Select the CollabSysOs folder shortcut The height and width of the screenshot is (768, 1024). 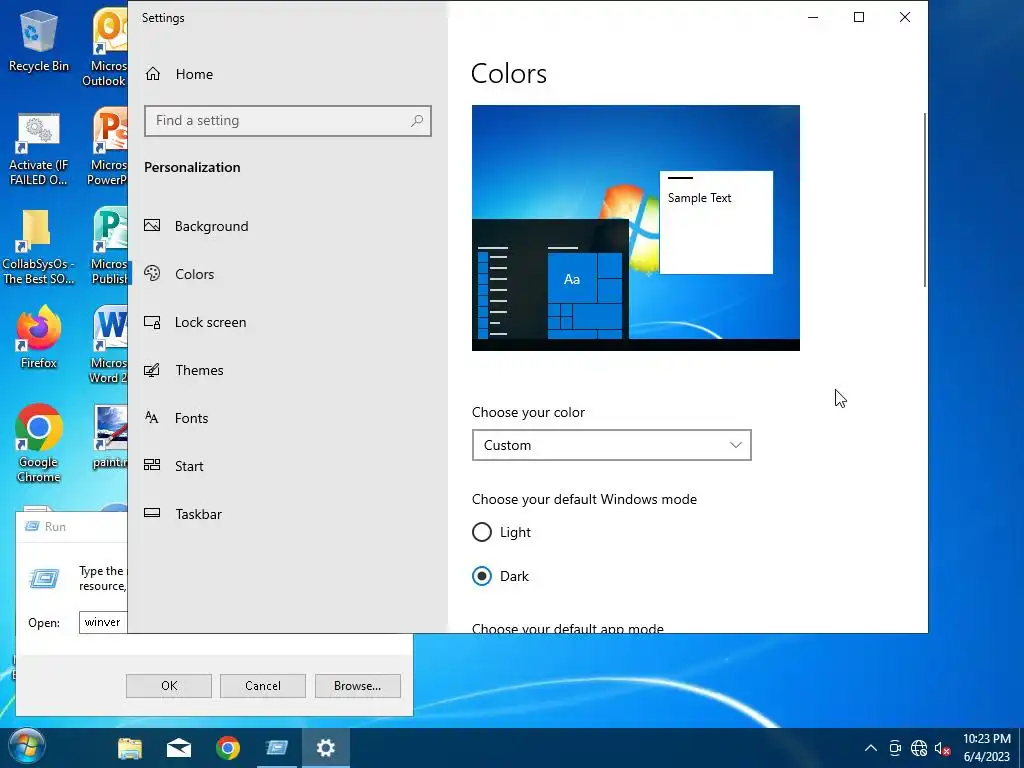click(39, 248)
